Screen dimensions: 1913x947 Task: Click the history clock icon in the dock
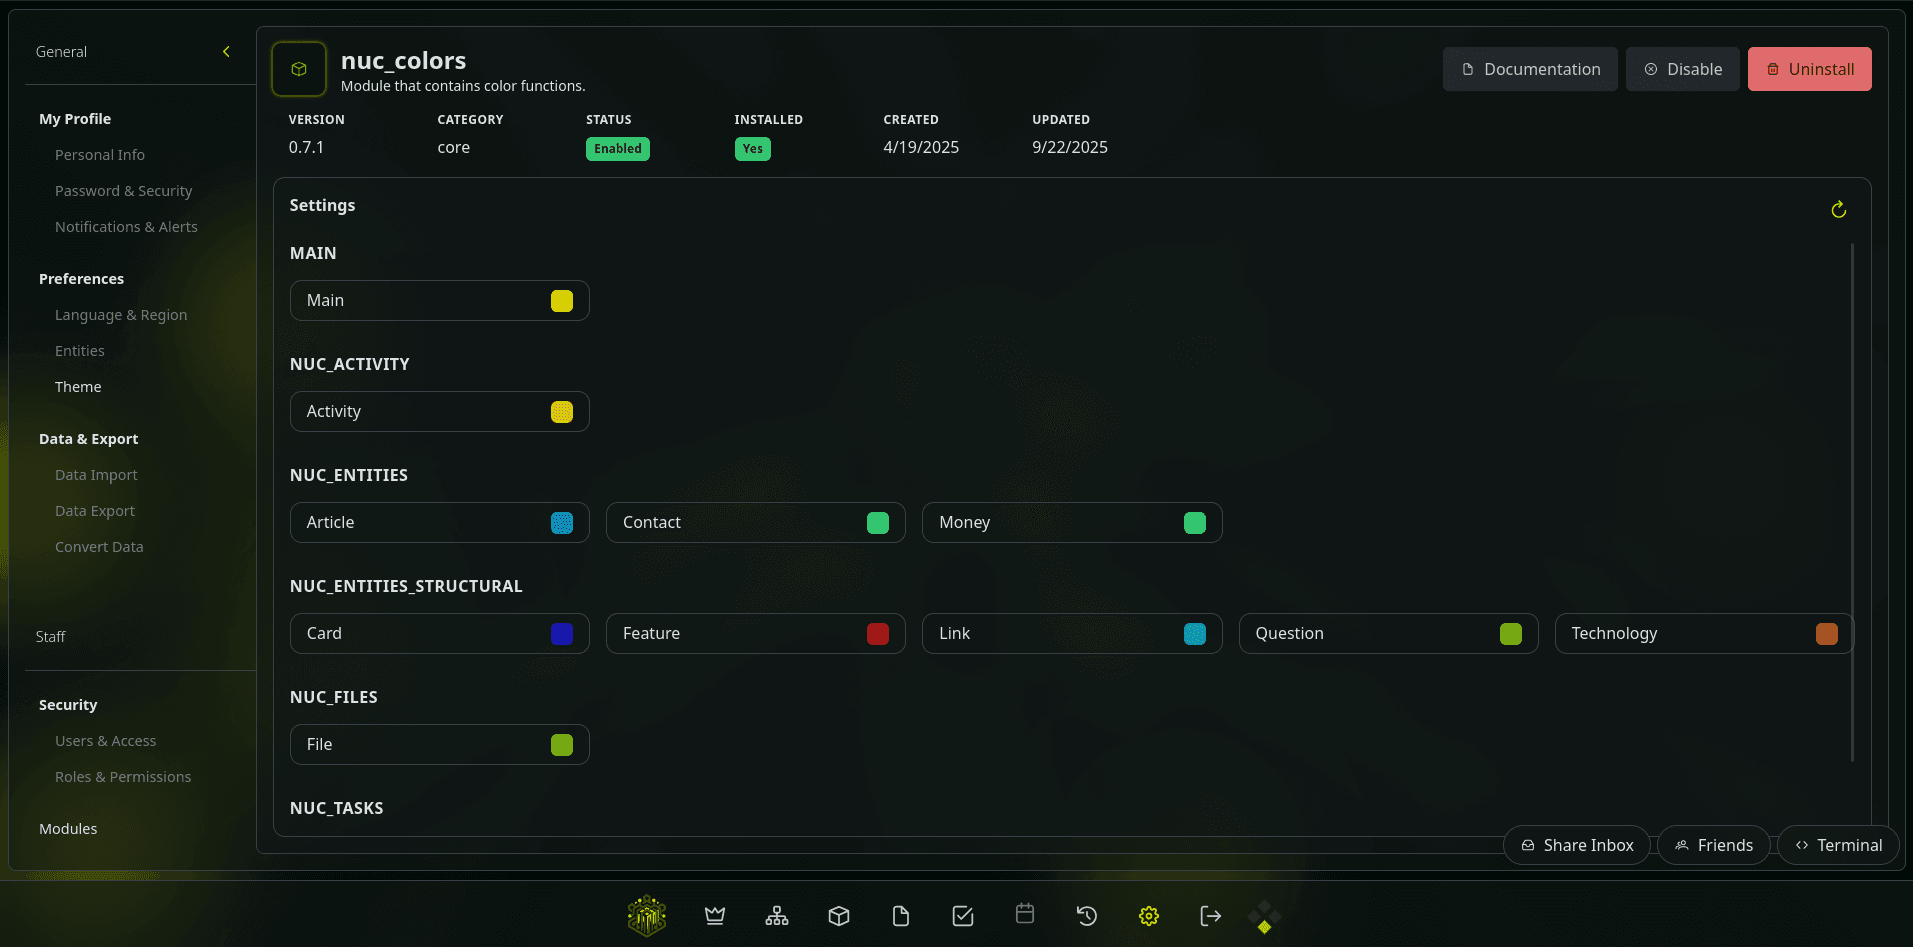[1086, 915]
